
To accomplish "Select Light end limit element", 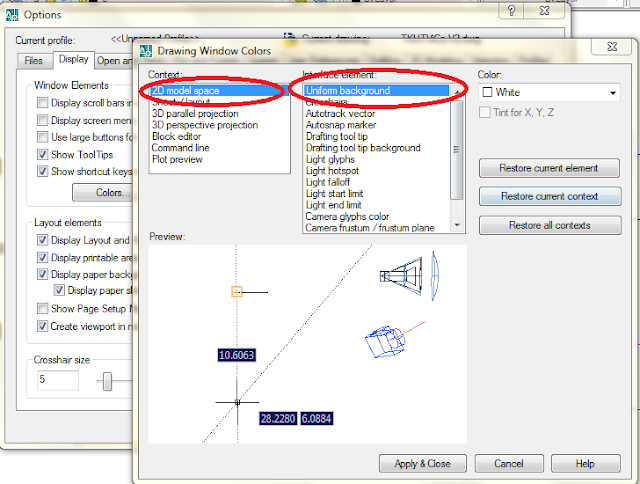I will (378, 205).
